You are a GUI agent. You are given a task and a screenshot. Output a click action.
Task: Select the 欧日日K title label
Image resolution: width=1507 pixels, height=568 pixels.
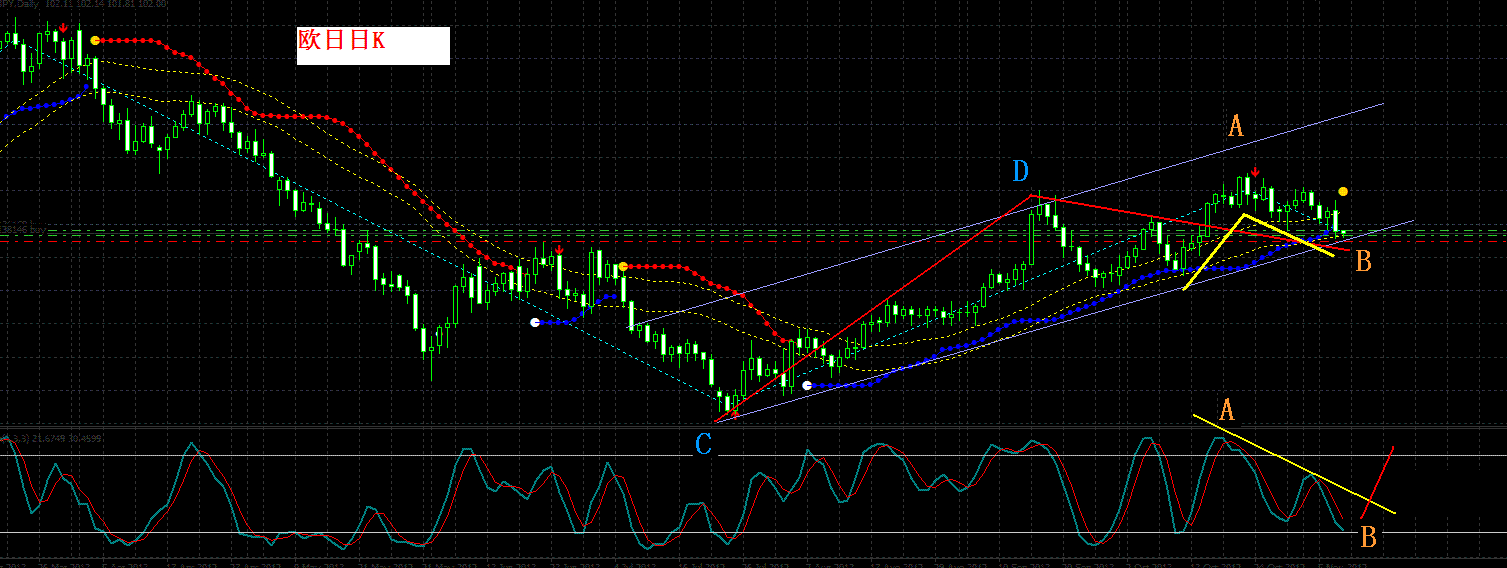tap(373, 46)
